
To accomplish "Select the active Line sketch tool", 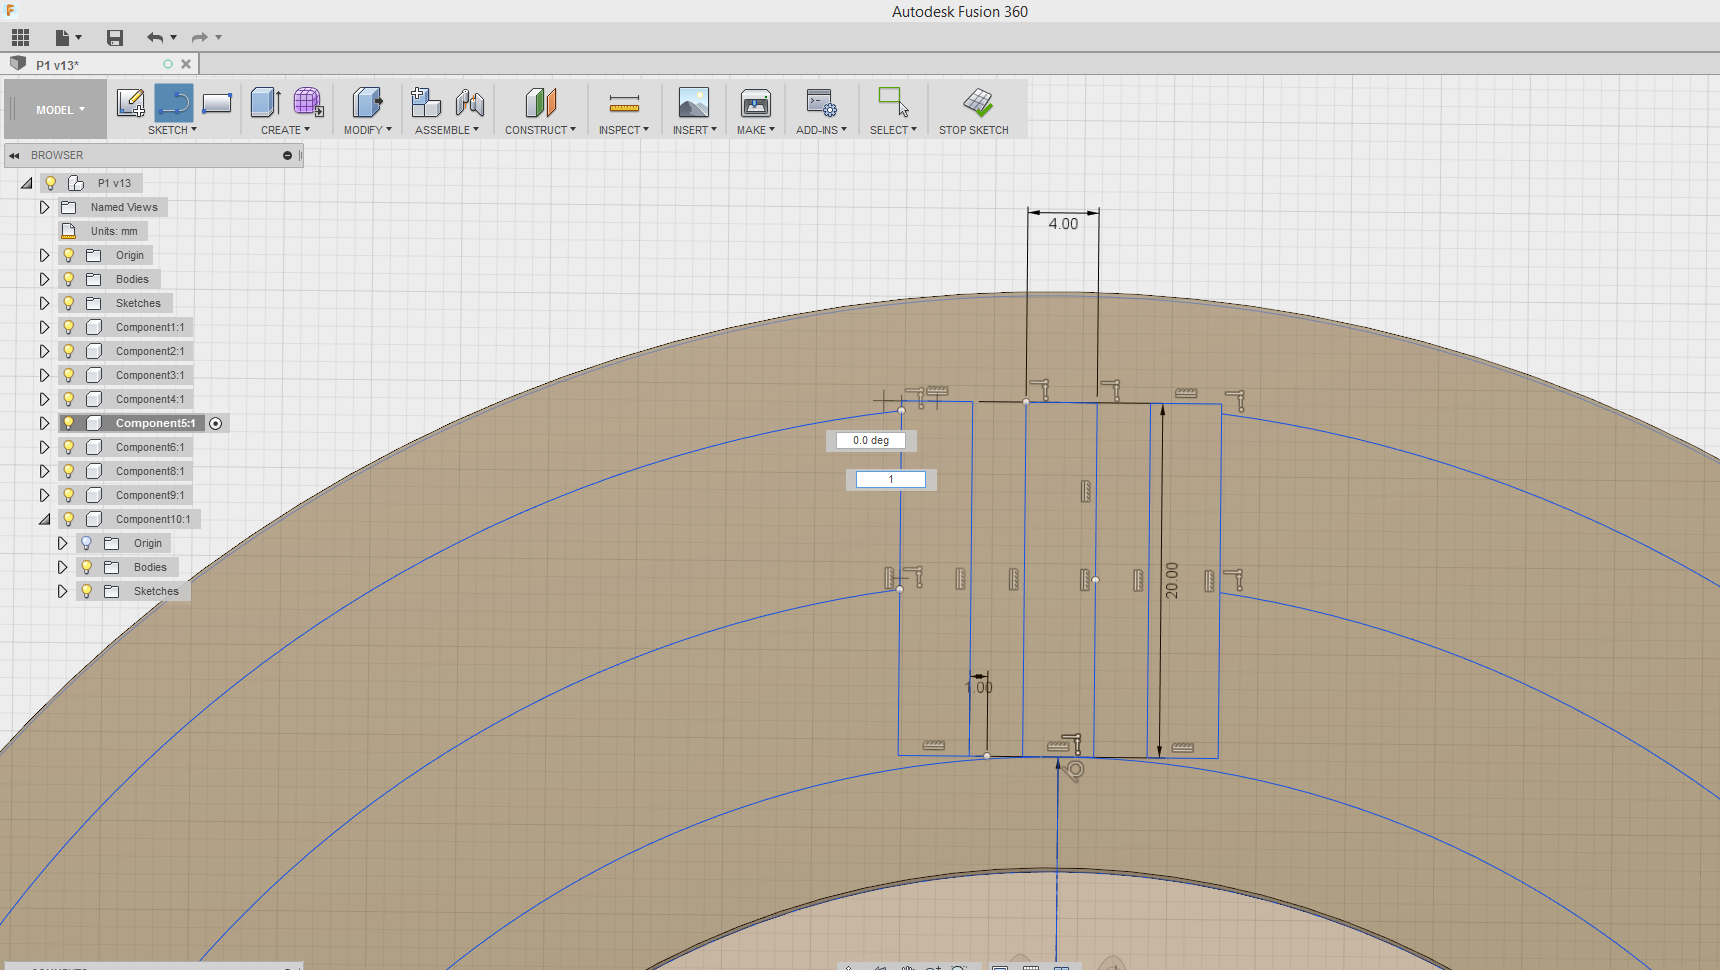I will [x=173, y=102].
